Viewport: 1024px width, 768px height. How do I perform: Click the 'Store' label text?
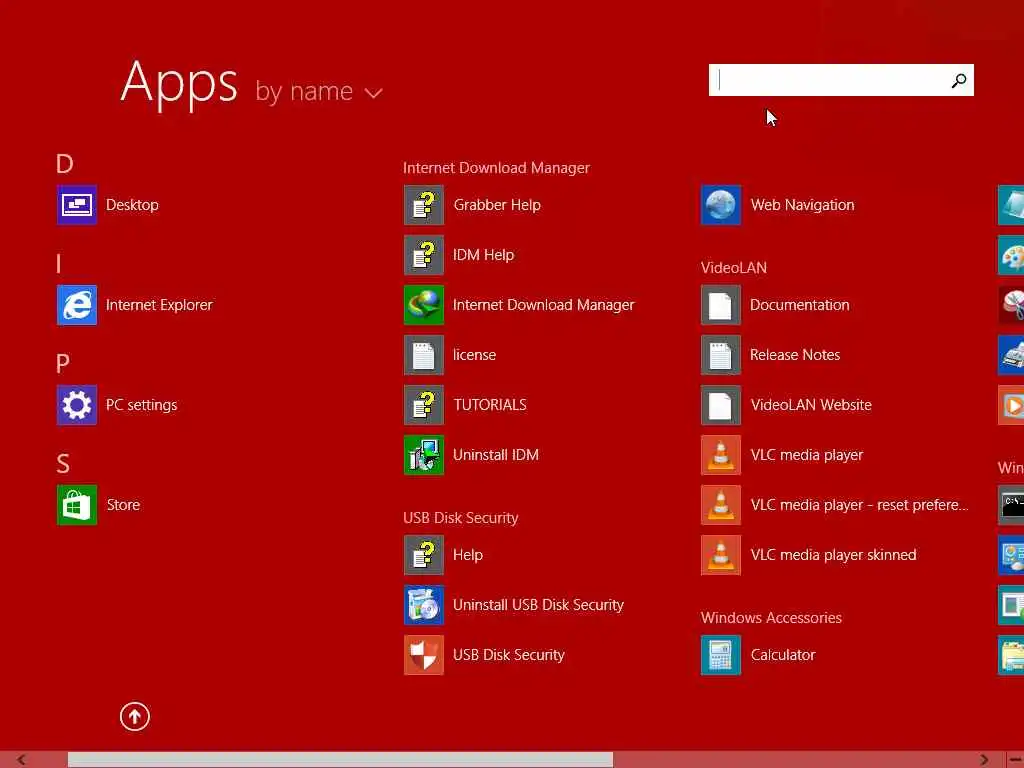pyautogui.click(x=123, y=505)
